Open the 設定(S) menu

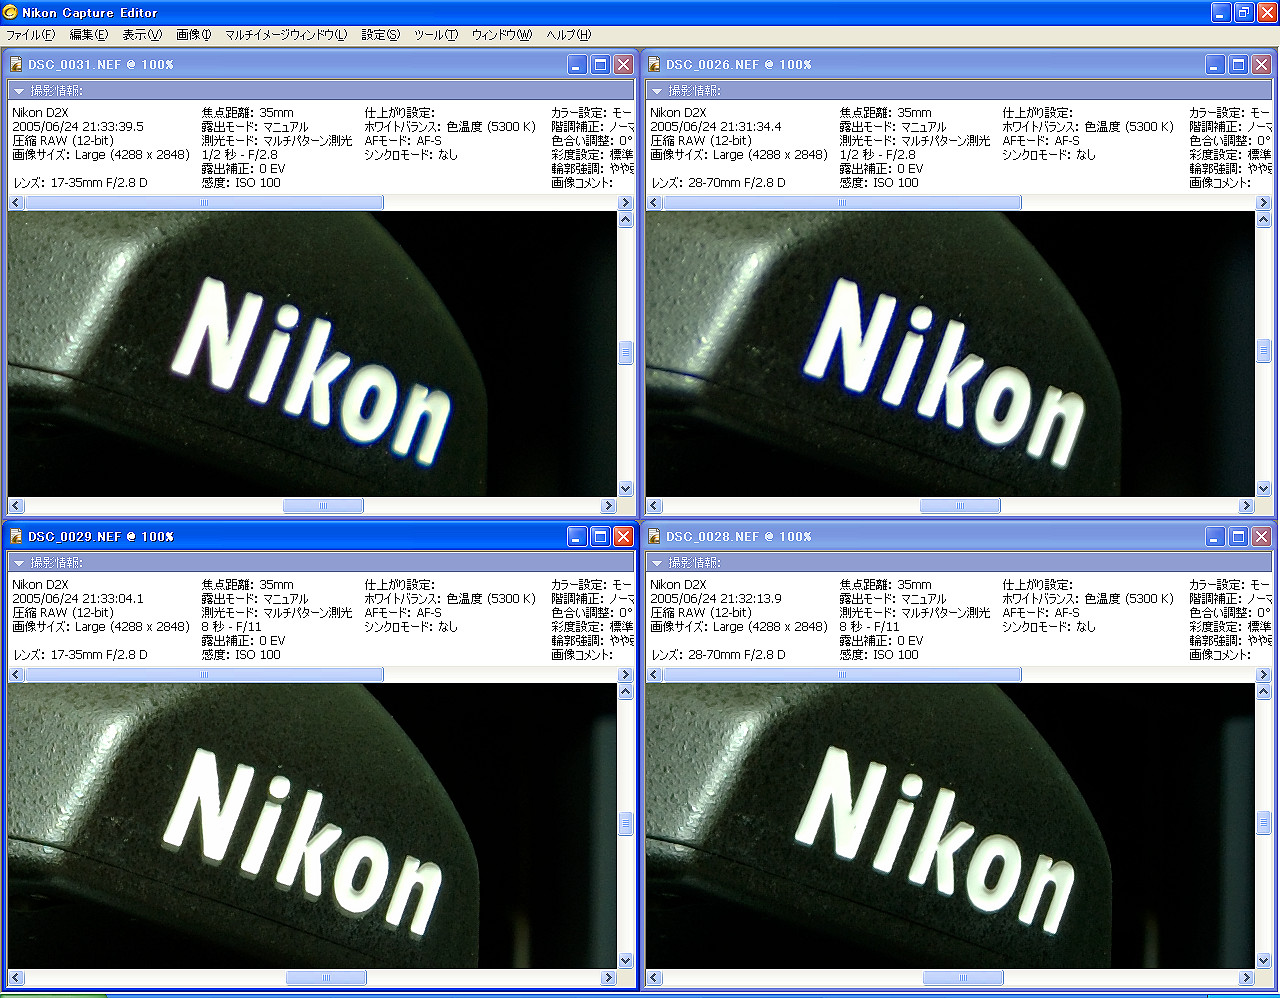tap(380, 35)
